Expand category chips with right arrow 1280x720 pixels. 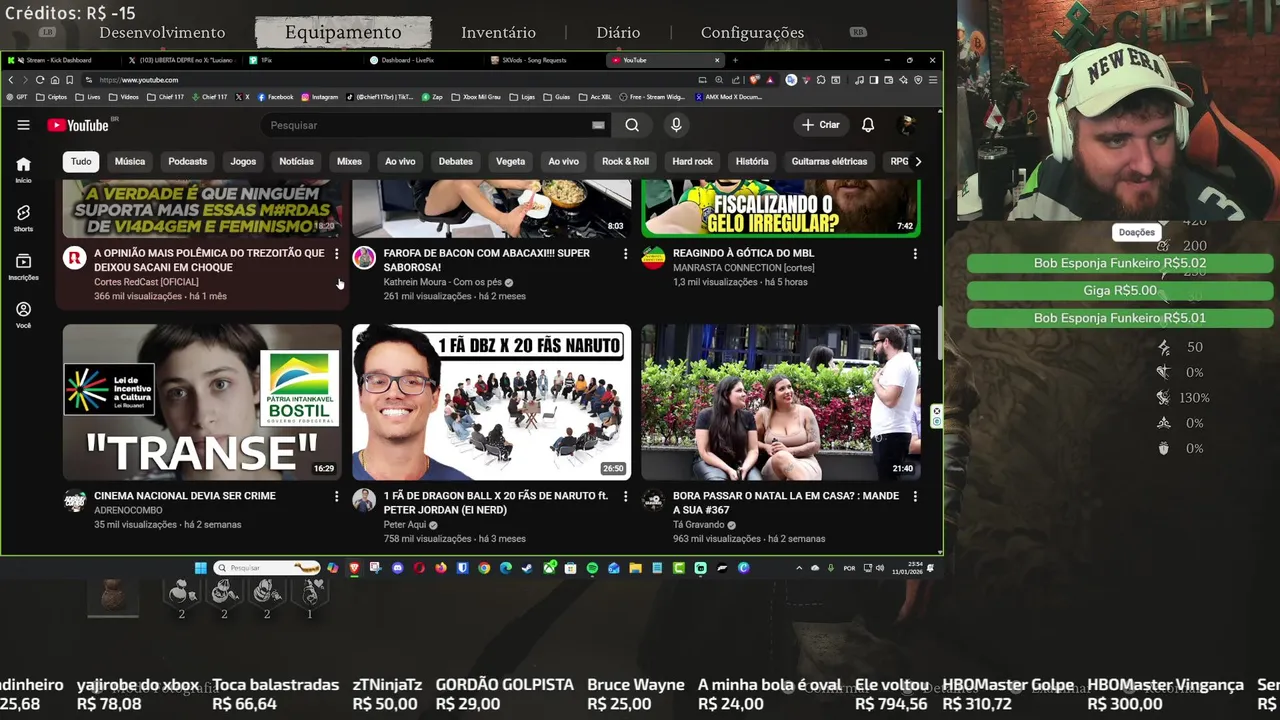[x=918, y=161]
